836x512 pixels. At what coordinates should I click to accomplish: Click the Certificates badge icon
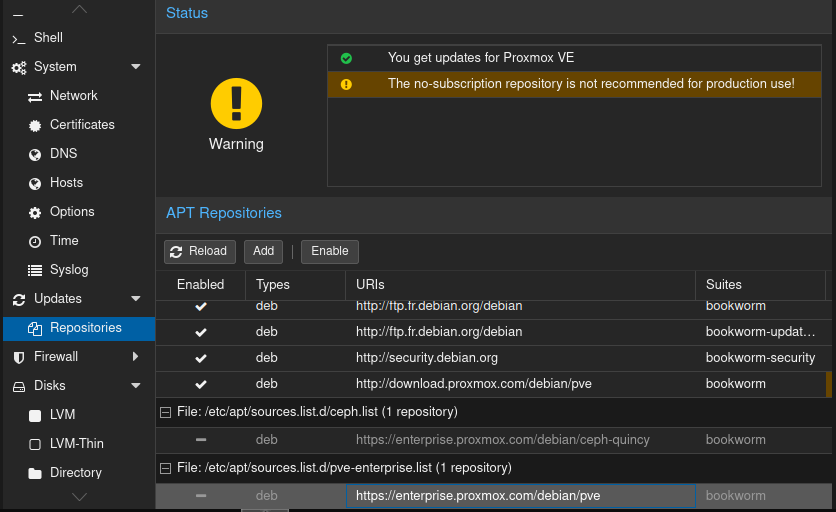(35, 126)
